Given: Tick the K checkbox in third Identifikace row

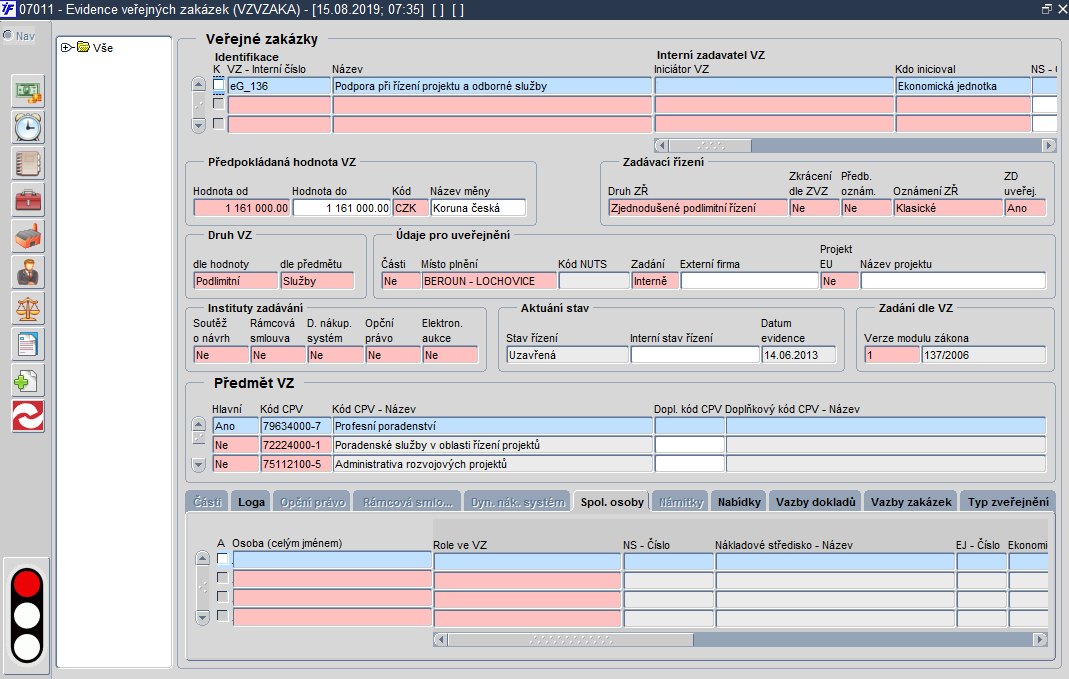Looking at the screenshot, I should [x=218, y=123].
